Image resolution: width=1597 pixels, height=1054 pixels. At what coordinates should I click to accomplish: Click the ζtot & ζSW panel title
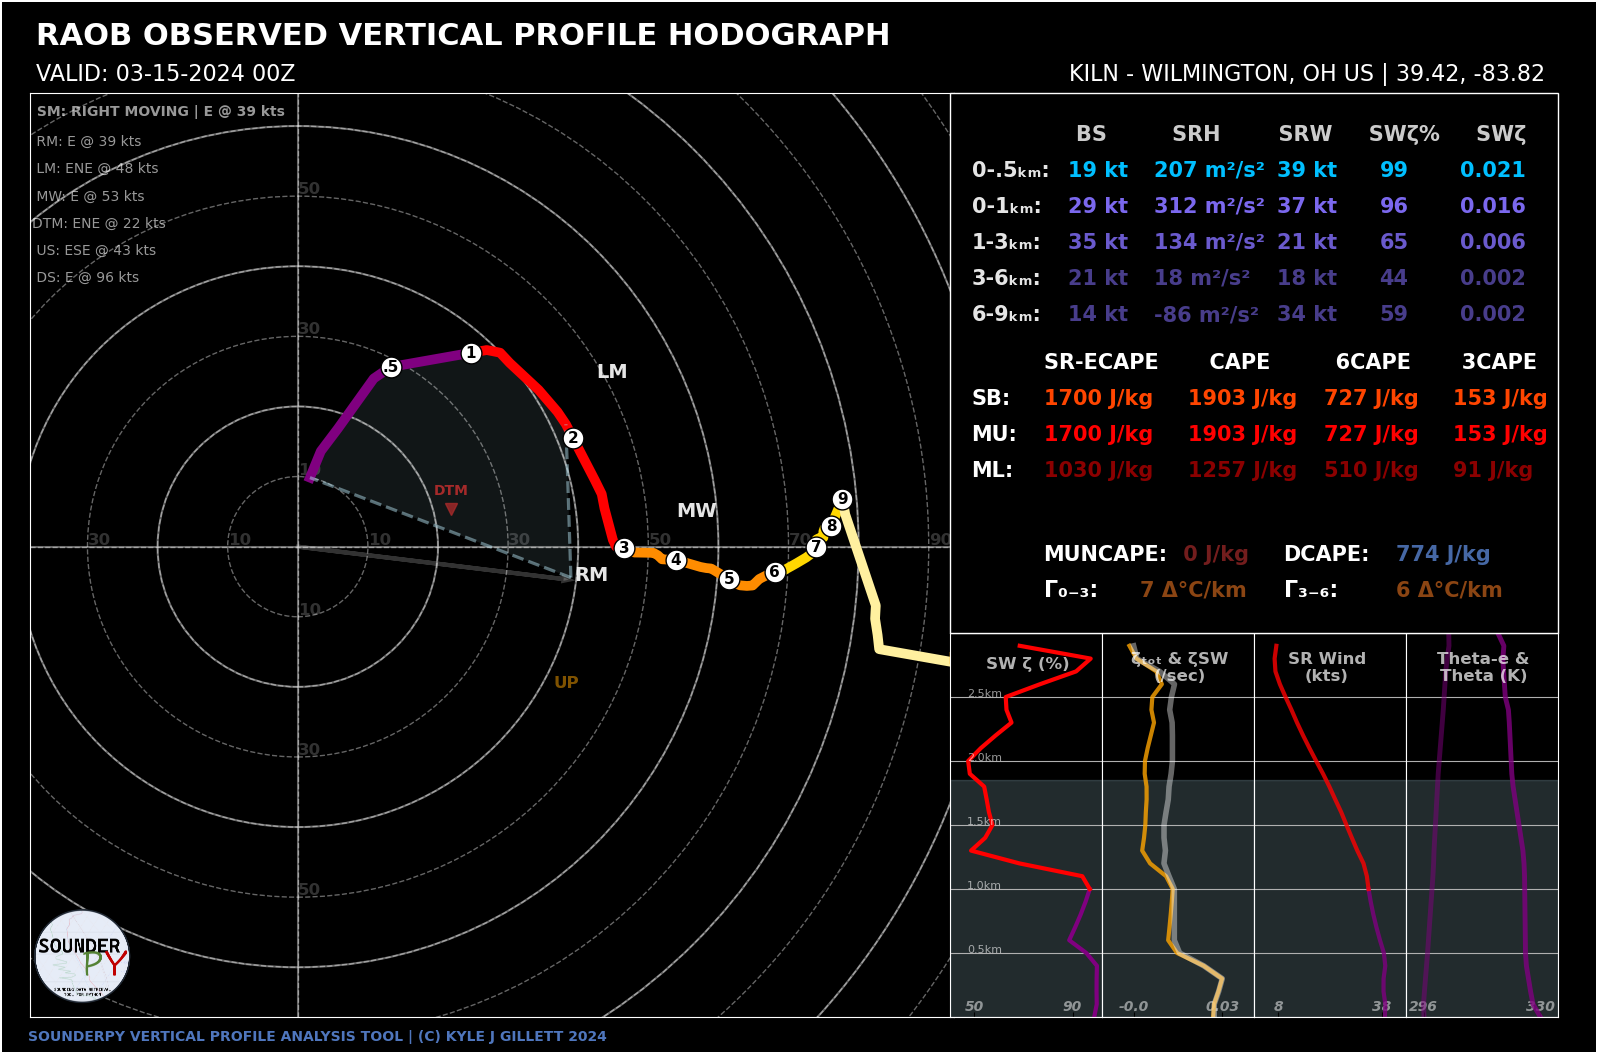point(1179,667)
